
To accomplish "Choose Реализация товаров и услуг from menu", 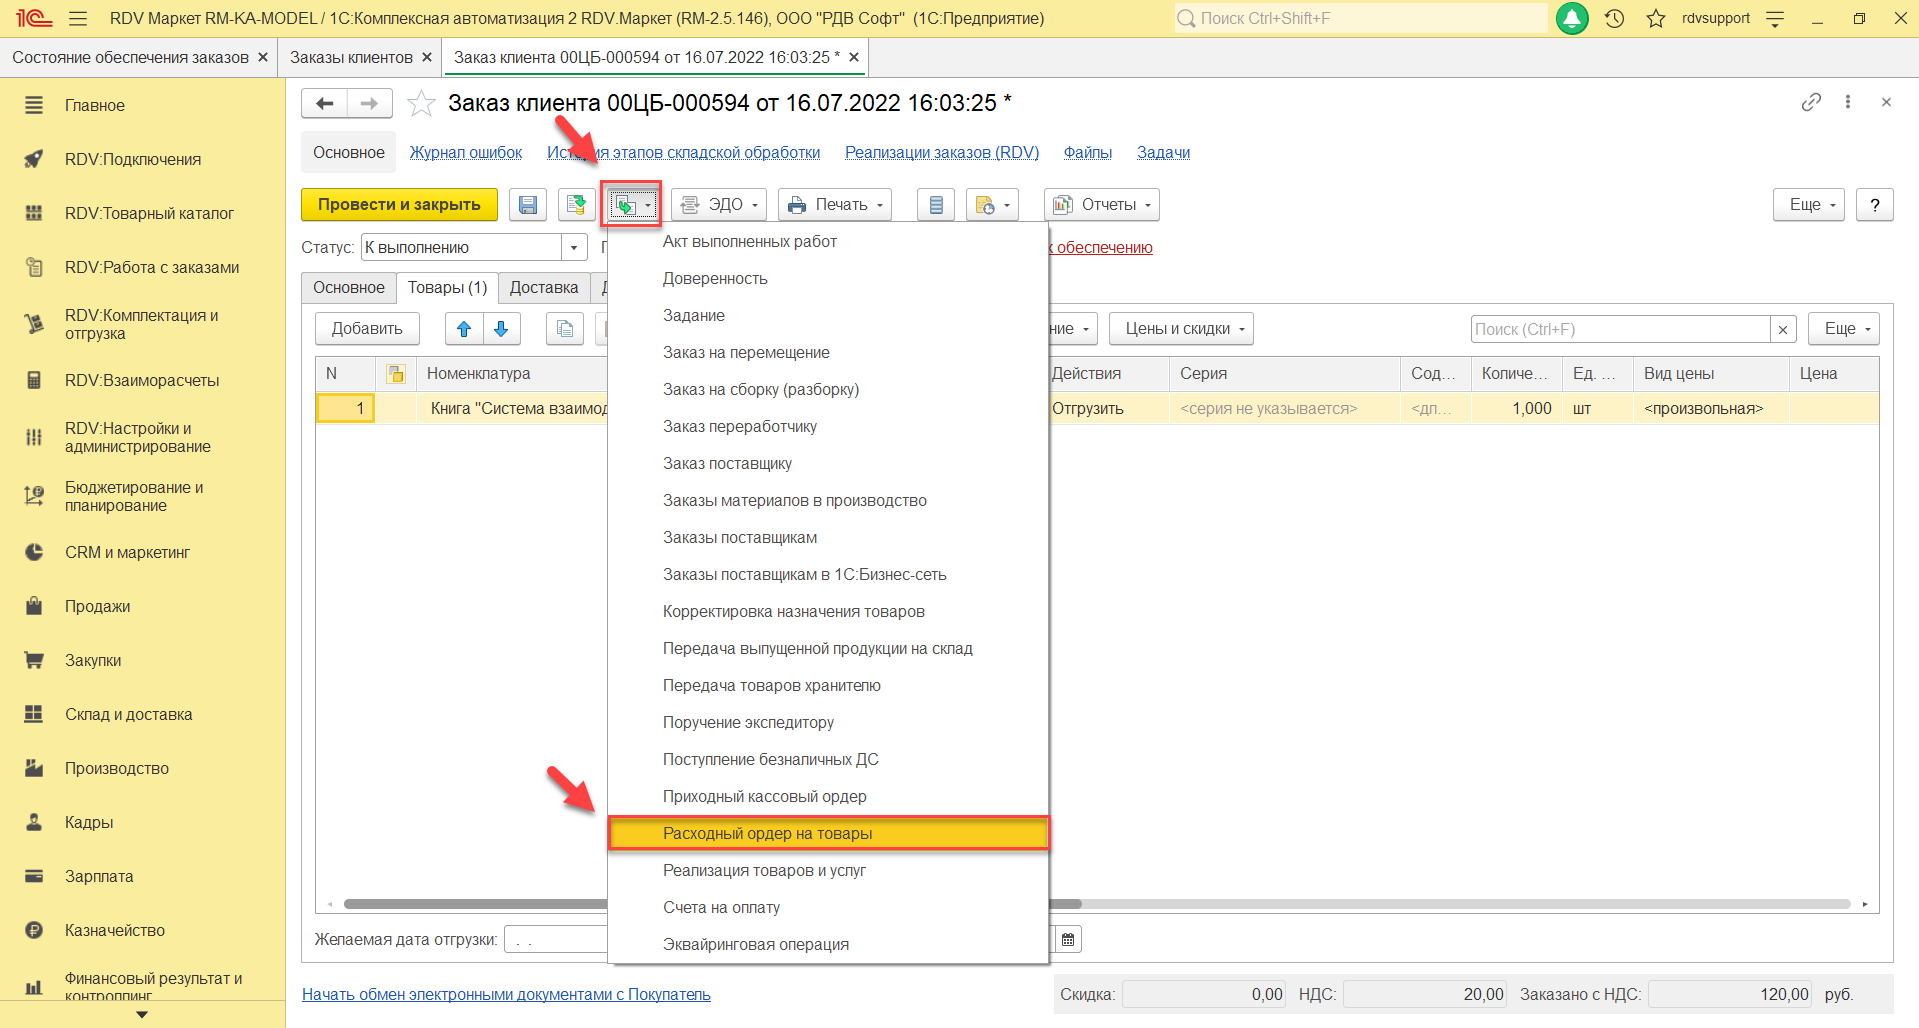I will (764, 870).
